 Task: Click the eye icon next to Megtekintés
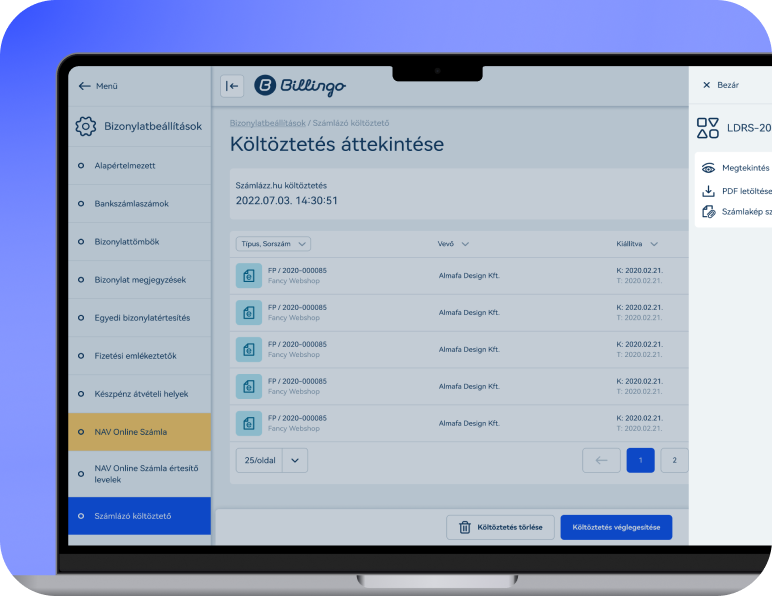click(708, 168)
